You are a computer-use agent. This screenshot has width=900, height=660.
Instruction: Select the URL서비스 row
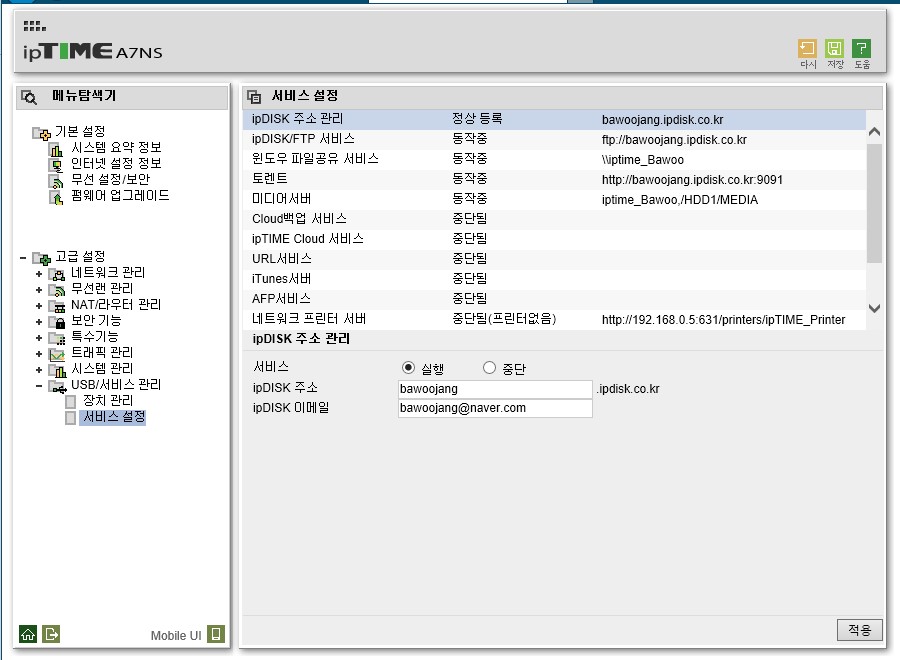(554, 259)
